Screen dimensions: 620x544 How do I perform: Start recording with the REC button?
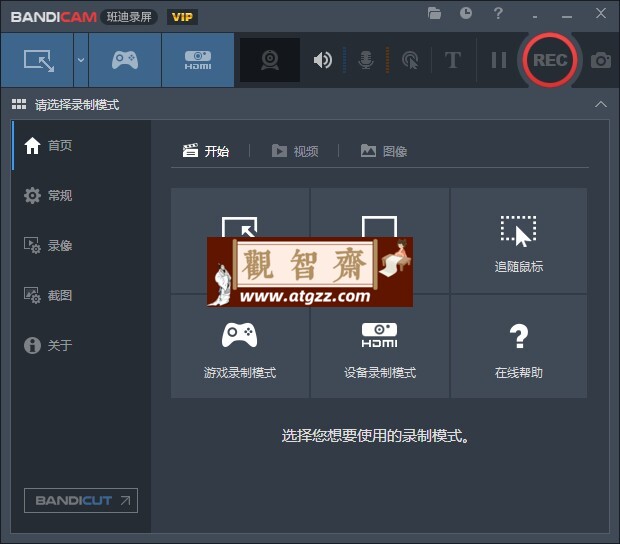550,60
